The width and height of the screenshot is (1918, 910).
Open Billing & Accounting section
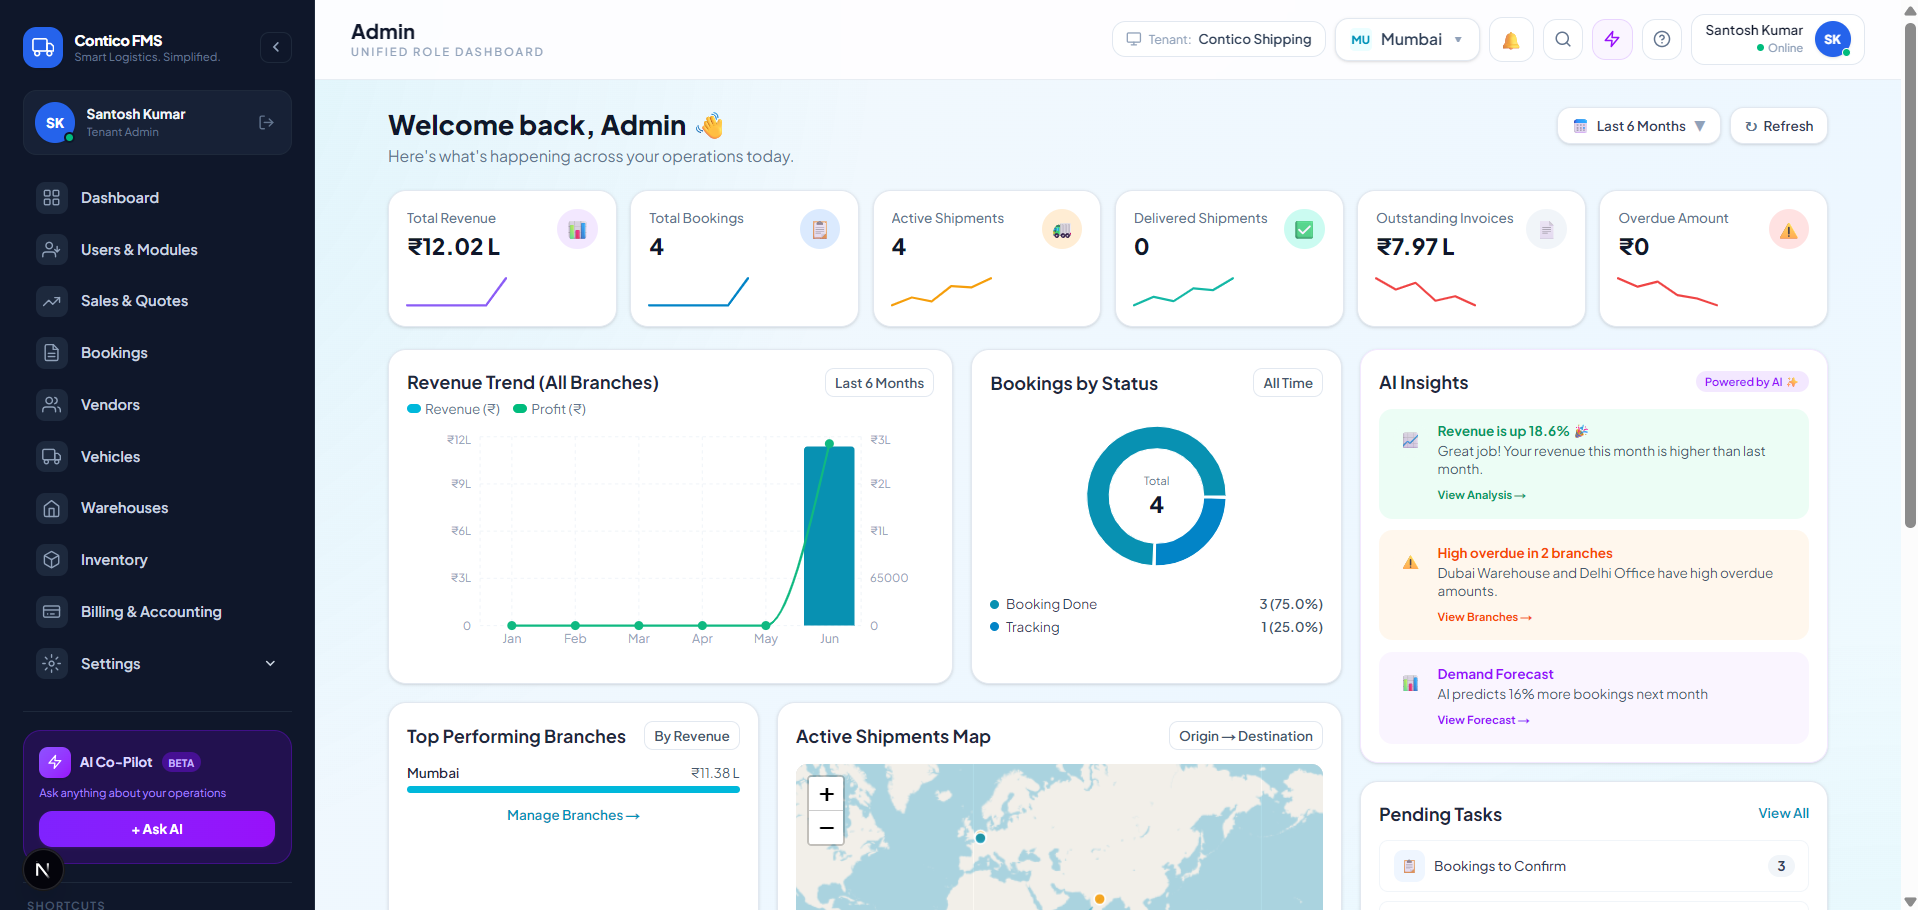pyautogui.click(x=157, y=612)
